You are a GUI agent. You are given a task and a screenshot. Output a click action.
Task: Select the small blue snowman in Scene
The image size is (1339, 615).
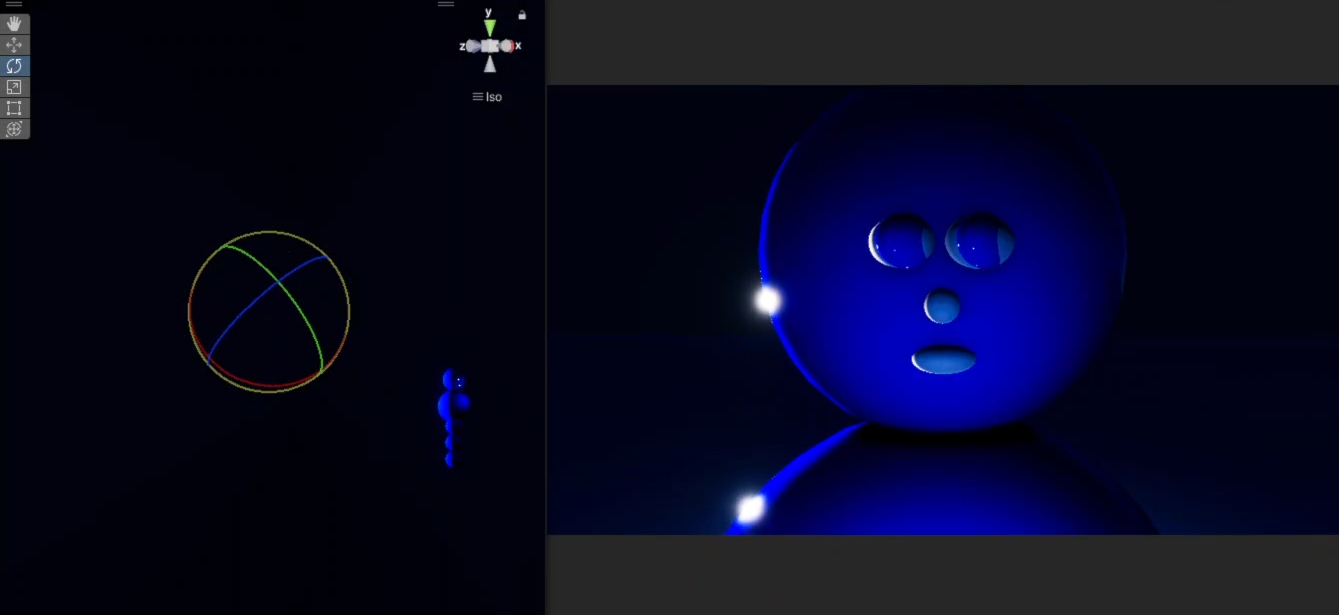(x=452, y=407)
